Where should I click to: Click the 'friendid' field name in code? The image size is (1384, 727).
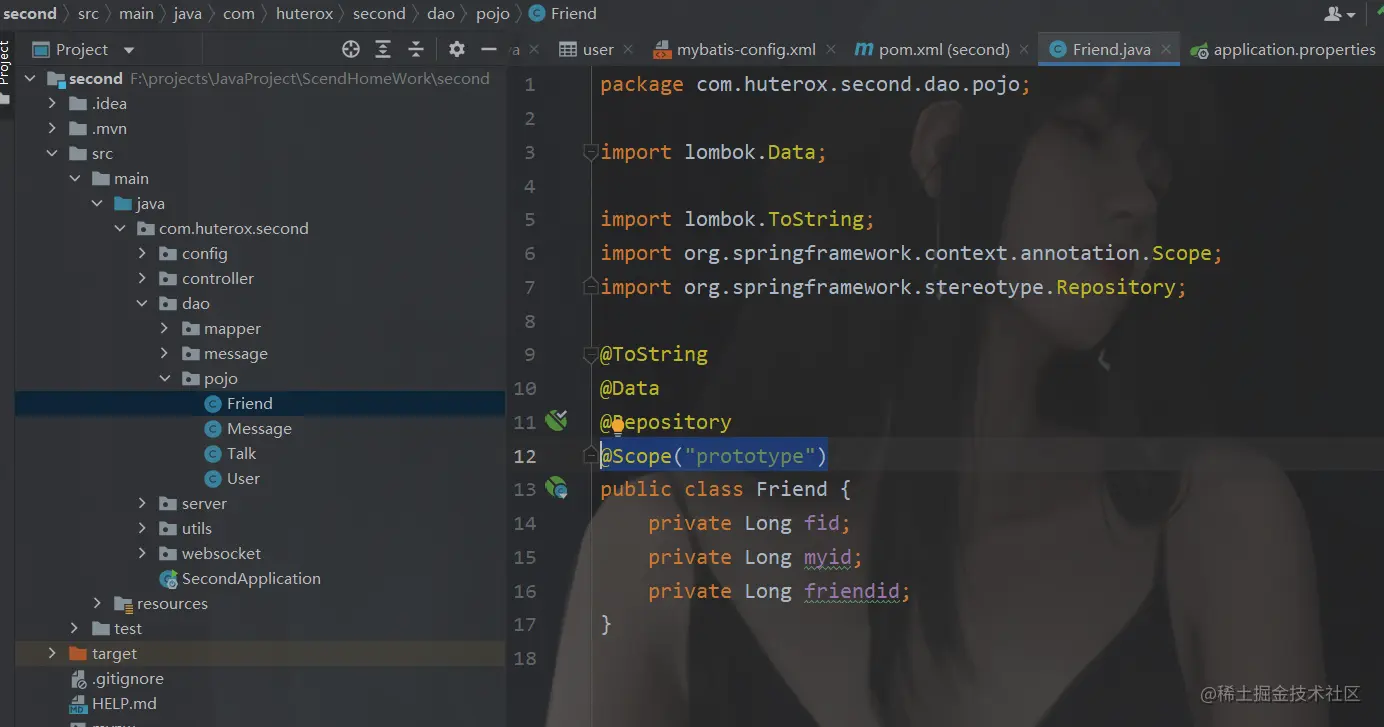click(852, 591)
